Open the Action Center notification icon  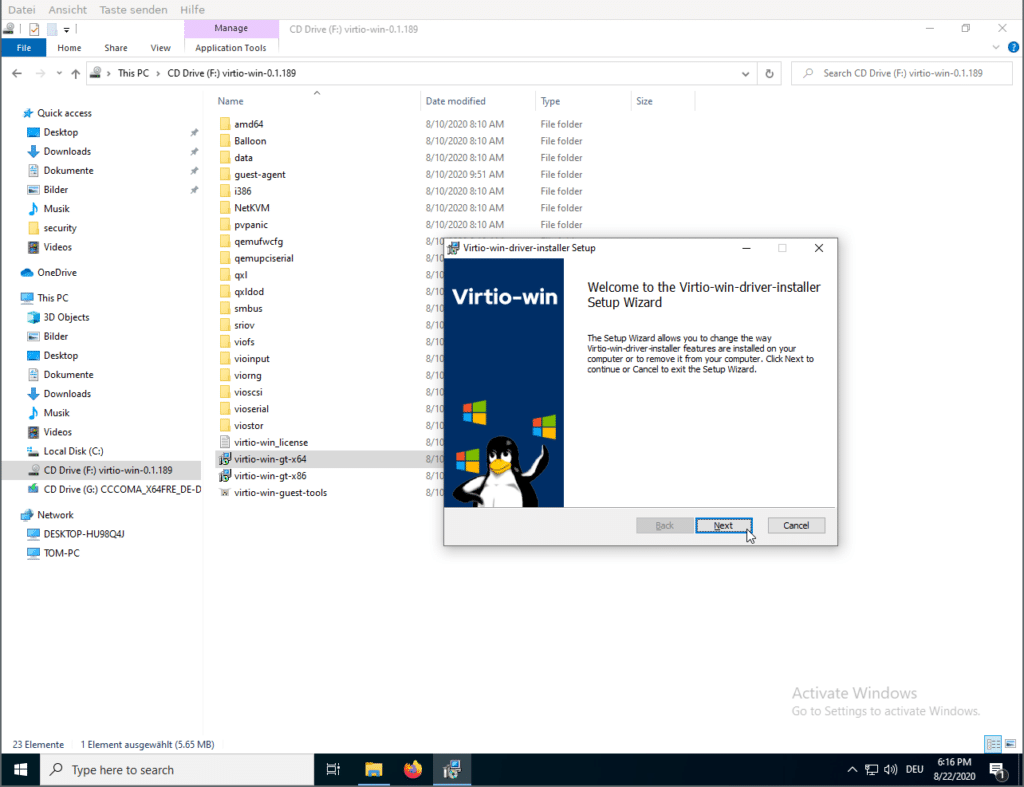click(998, 770)
